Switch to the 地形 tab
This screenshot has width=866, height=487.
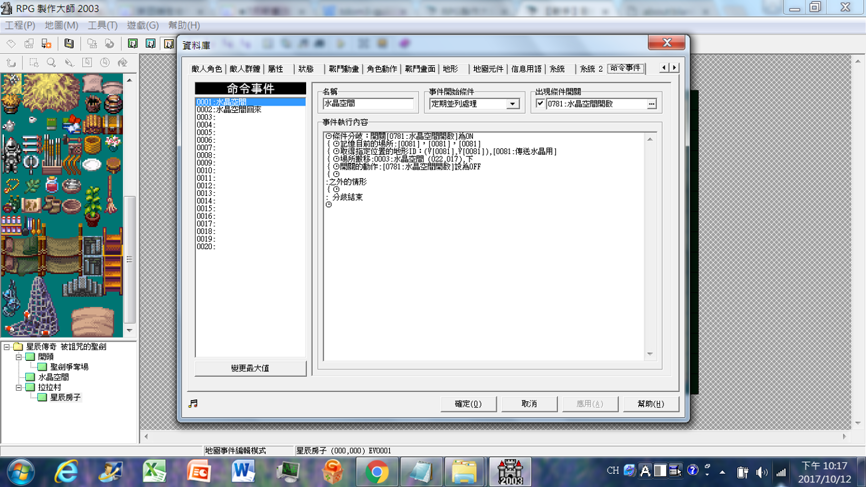tap(451, 69)
